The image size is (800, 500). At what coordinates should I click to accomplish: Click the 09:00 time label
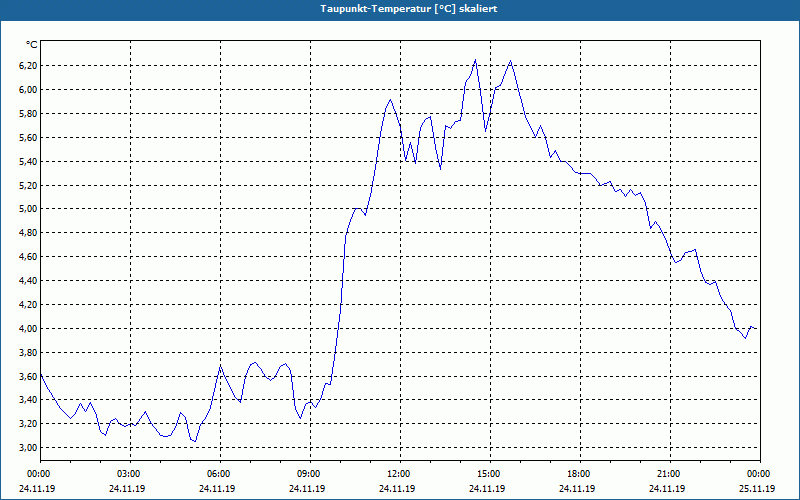[310, 474]
